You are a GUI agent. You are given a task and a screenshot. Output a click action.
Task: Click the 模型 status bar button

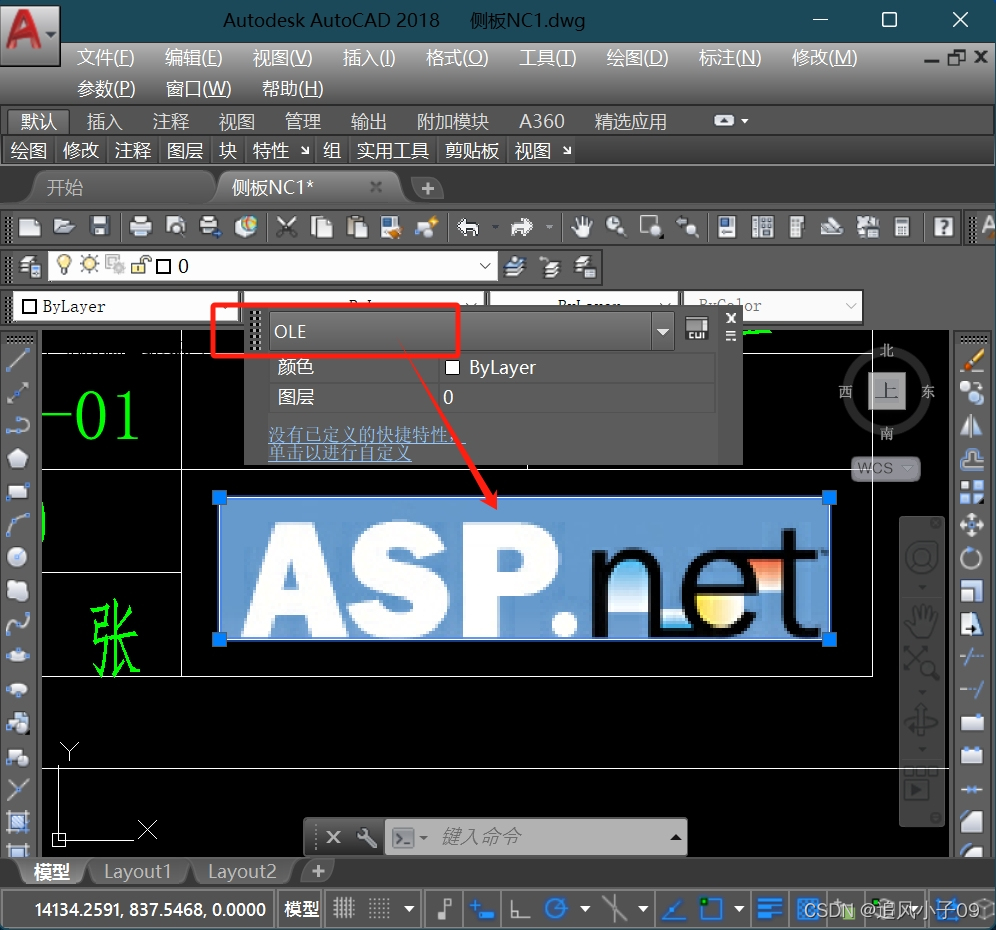301,909
